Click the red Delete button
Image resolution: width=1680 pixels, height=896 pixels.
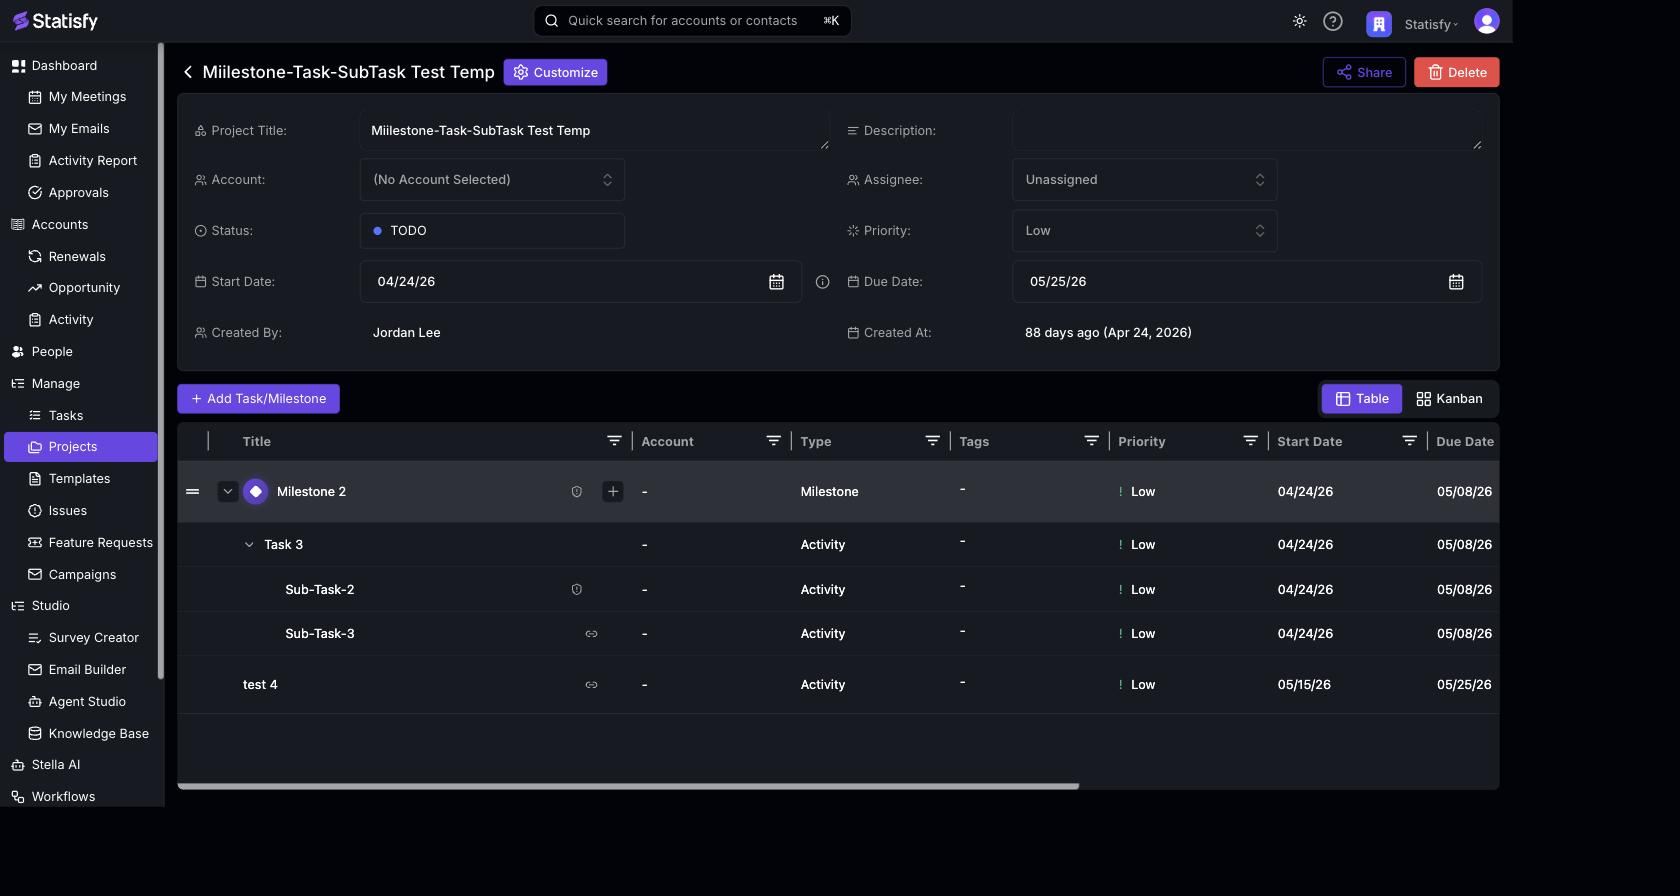tap(1457, 72)
